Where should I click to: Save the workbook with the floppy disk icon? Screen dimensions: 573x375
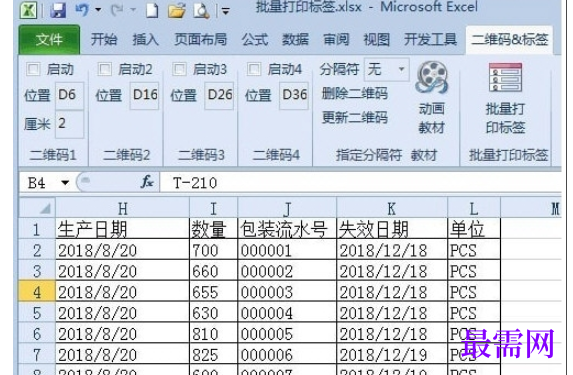pos(58,10)
